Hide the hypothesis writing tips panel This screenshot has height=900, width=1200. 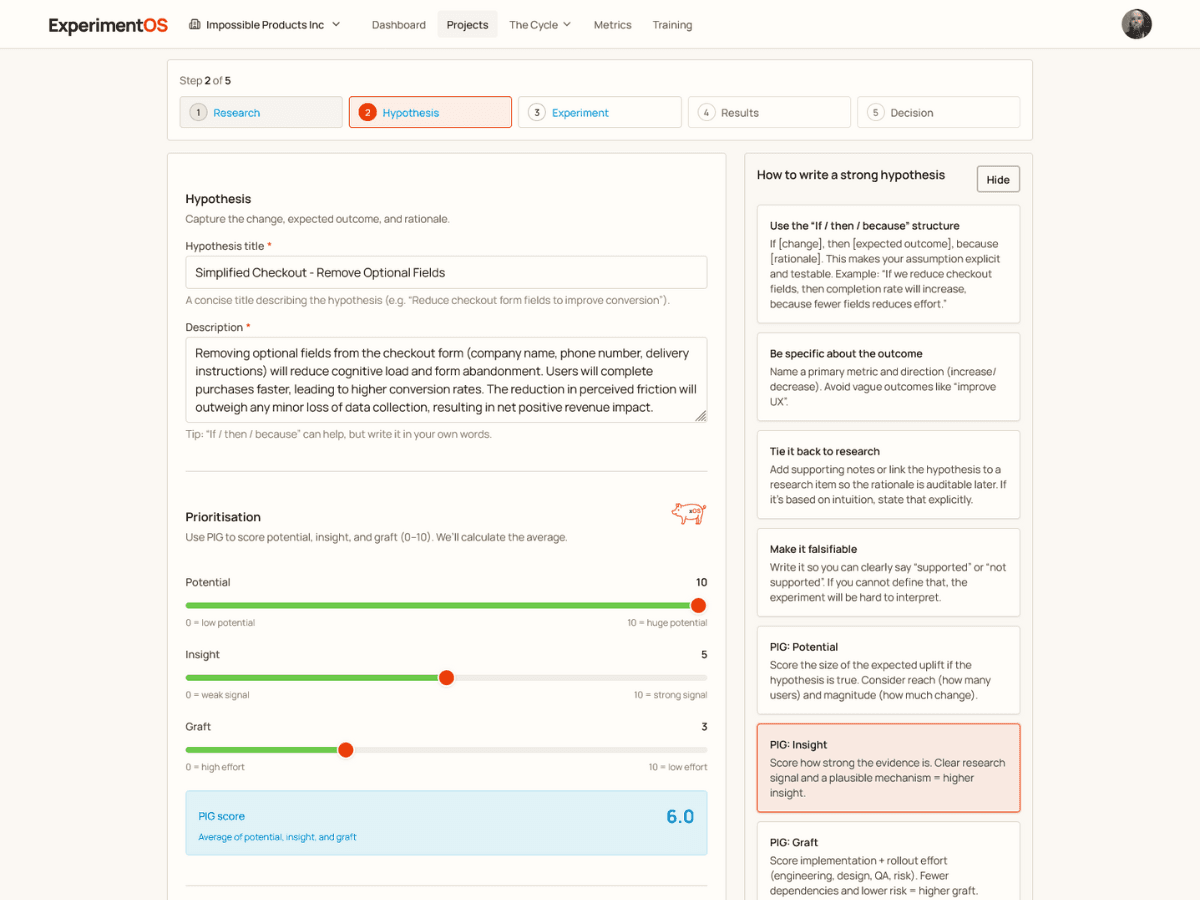(997, 179)
